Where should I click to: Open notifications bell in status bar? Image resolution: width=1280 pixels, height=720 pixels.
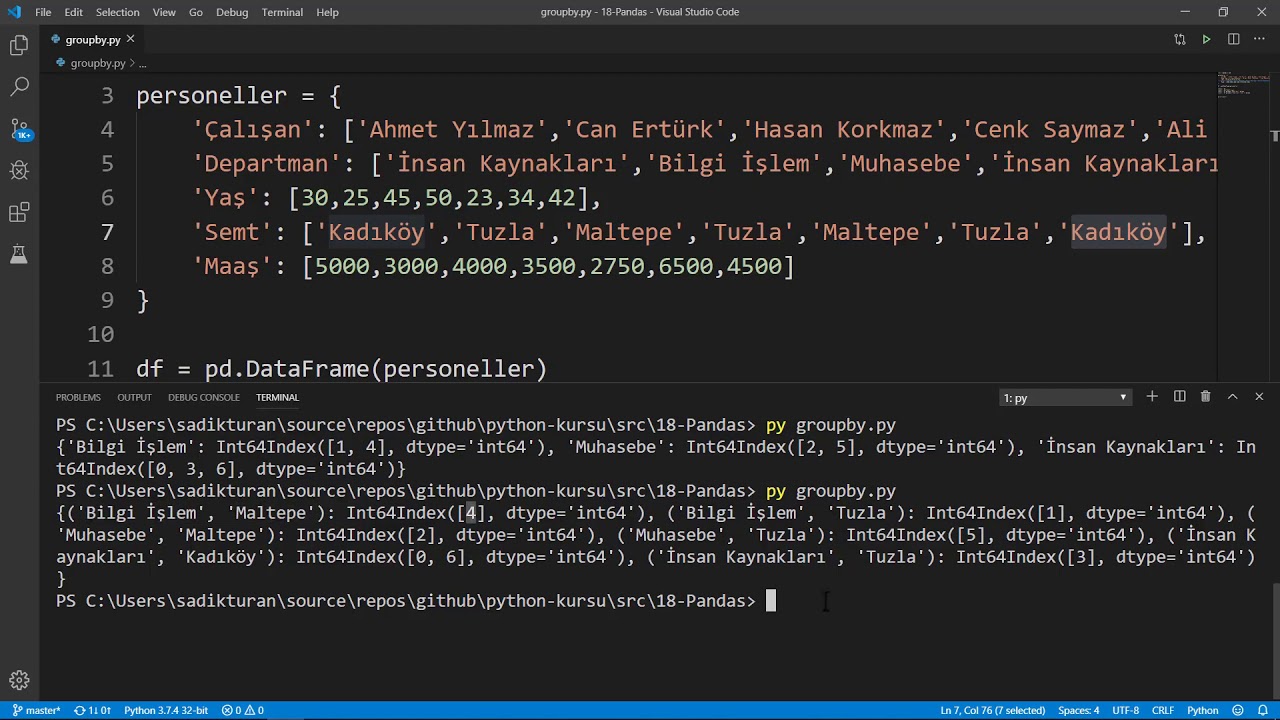coord(1263,710)
